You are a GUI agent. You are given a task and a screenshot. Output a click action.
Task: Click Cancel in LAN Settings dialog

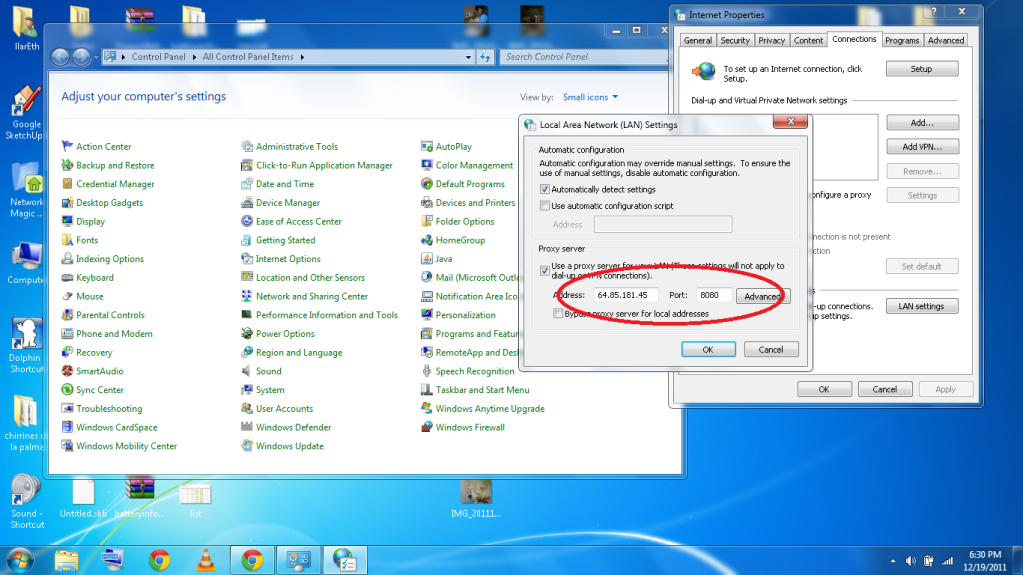click(771, 350)
